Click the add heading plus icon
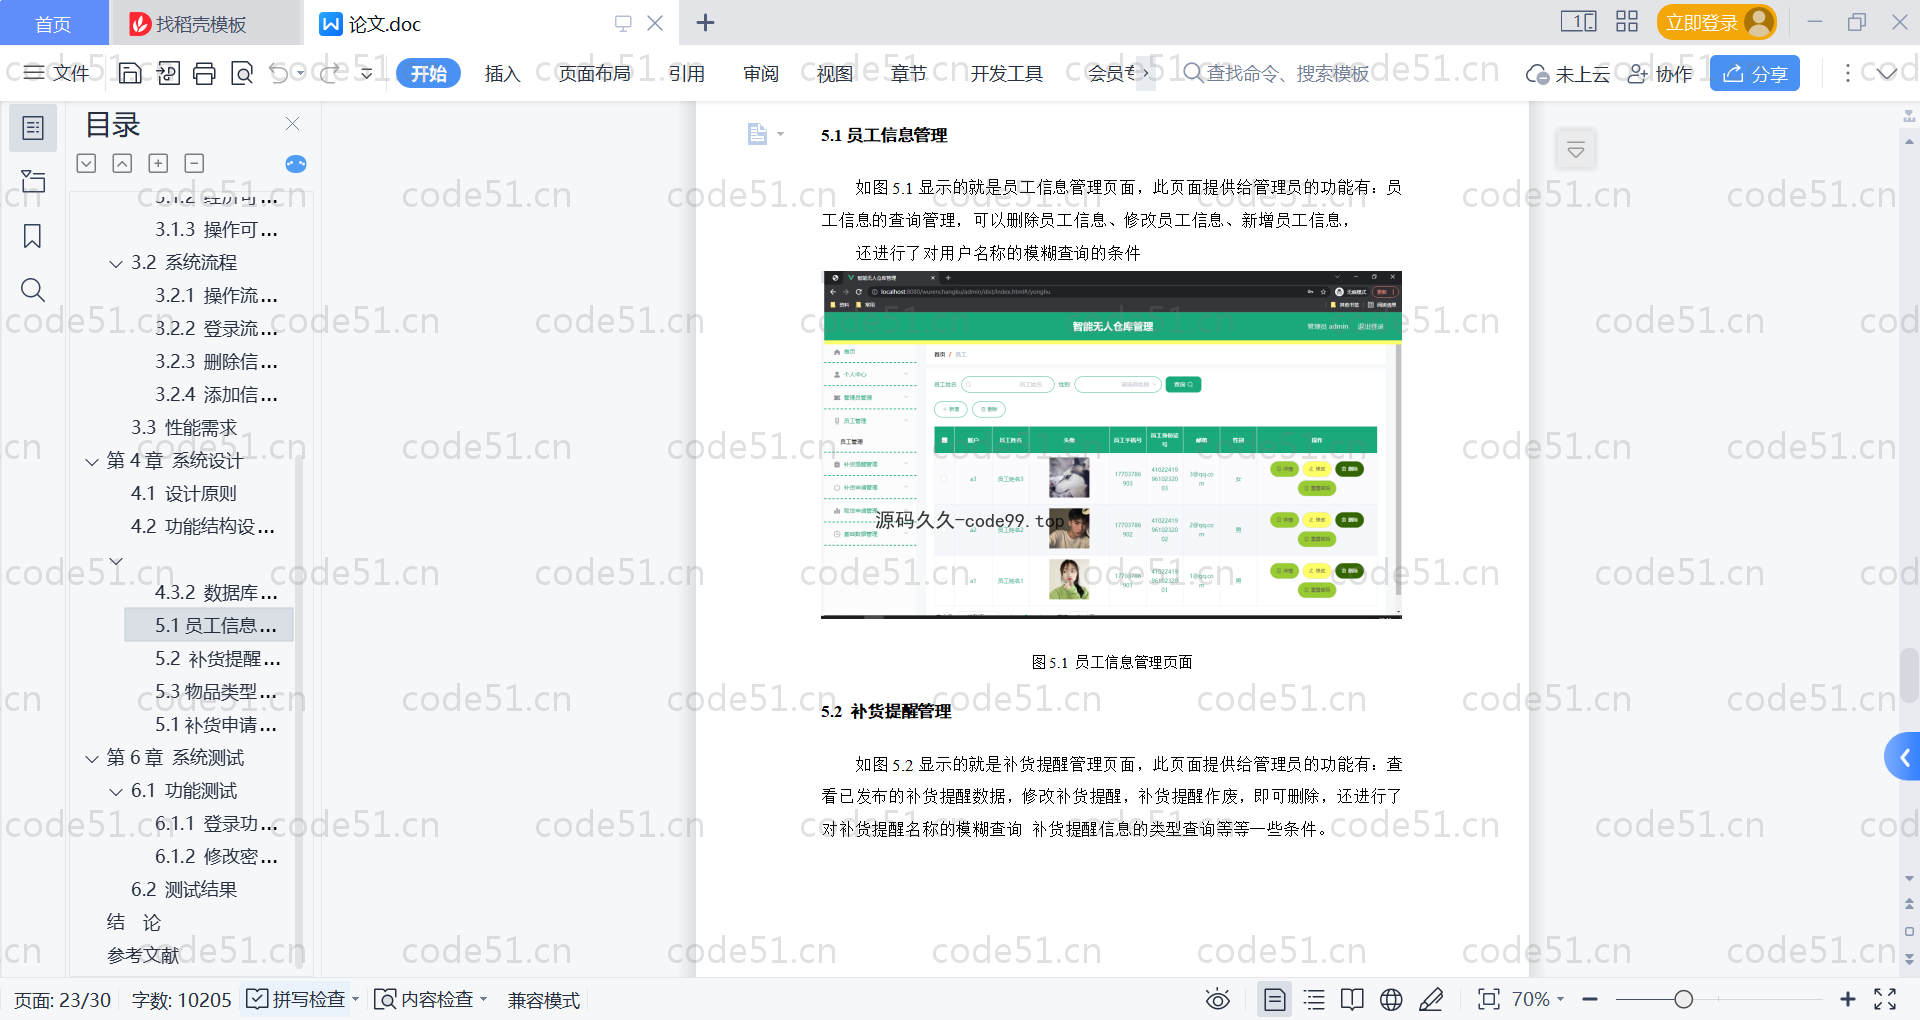Viewport: 1920px width, 1020px height. coord(158,163)
